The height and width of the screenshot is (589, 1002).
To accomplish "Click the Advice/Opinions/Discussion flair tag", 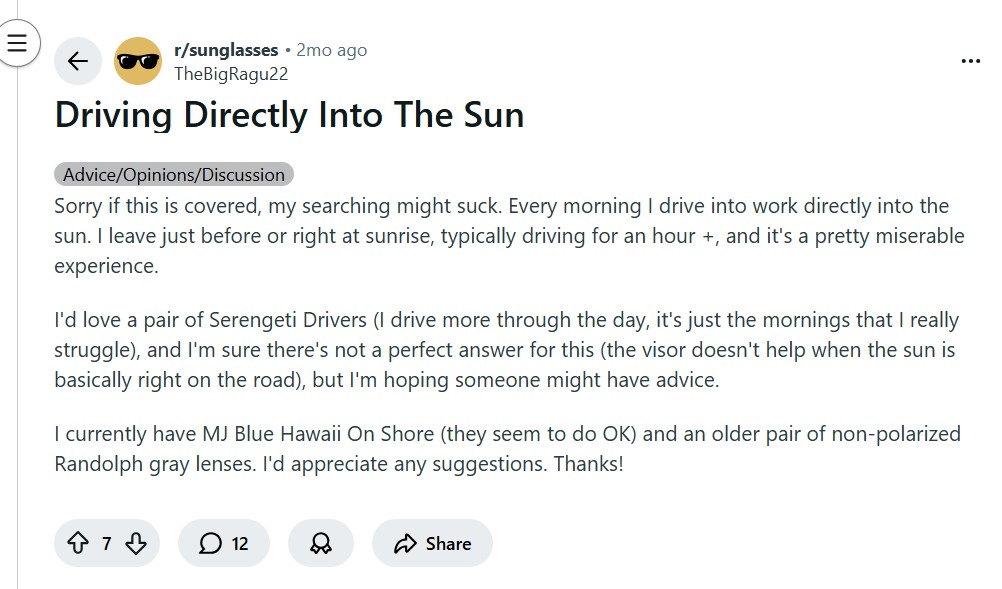I will coord(172,174).
